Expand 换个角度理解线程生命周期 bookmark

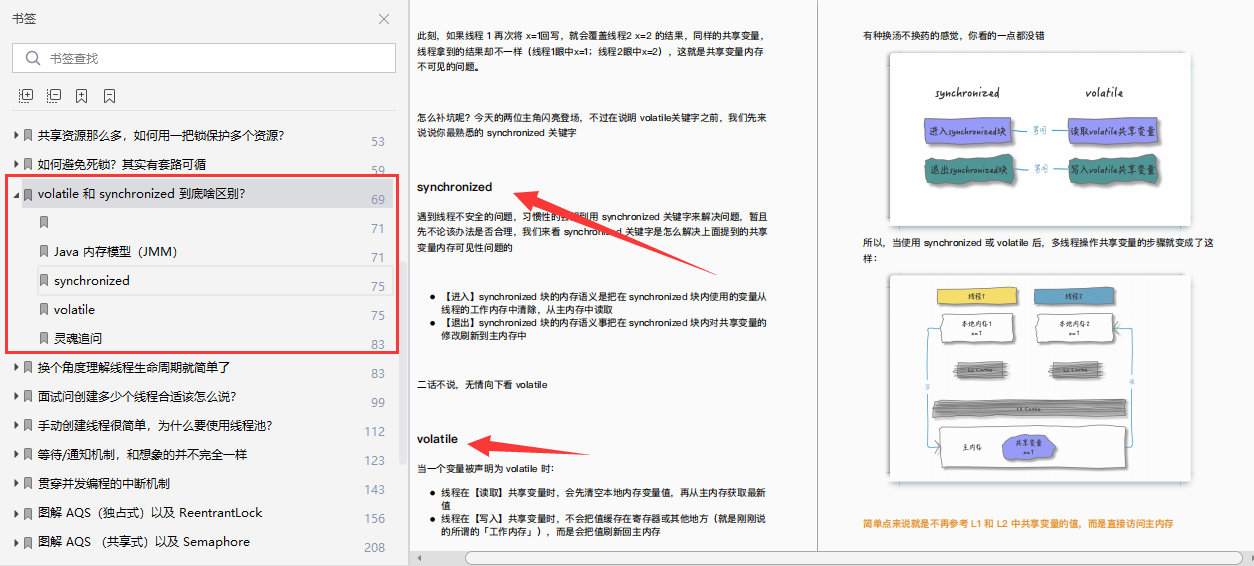point(16,368)
